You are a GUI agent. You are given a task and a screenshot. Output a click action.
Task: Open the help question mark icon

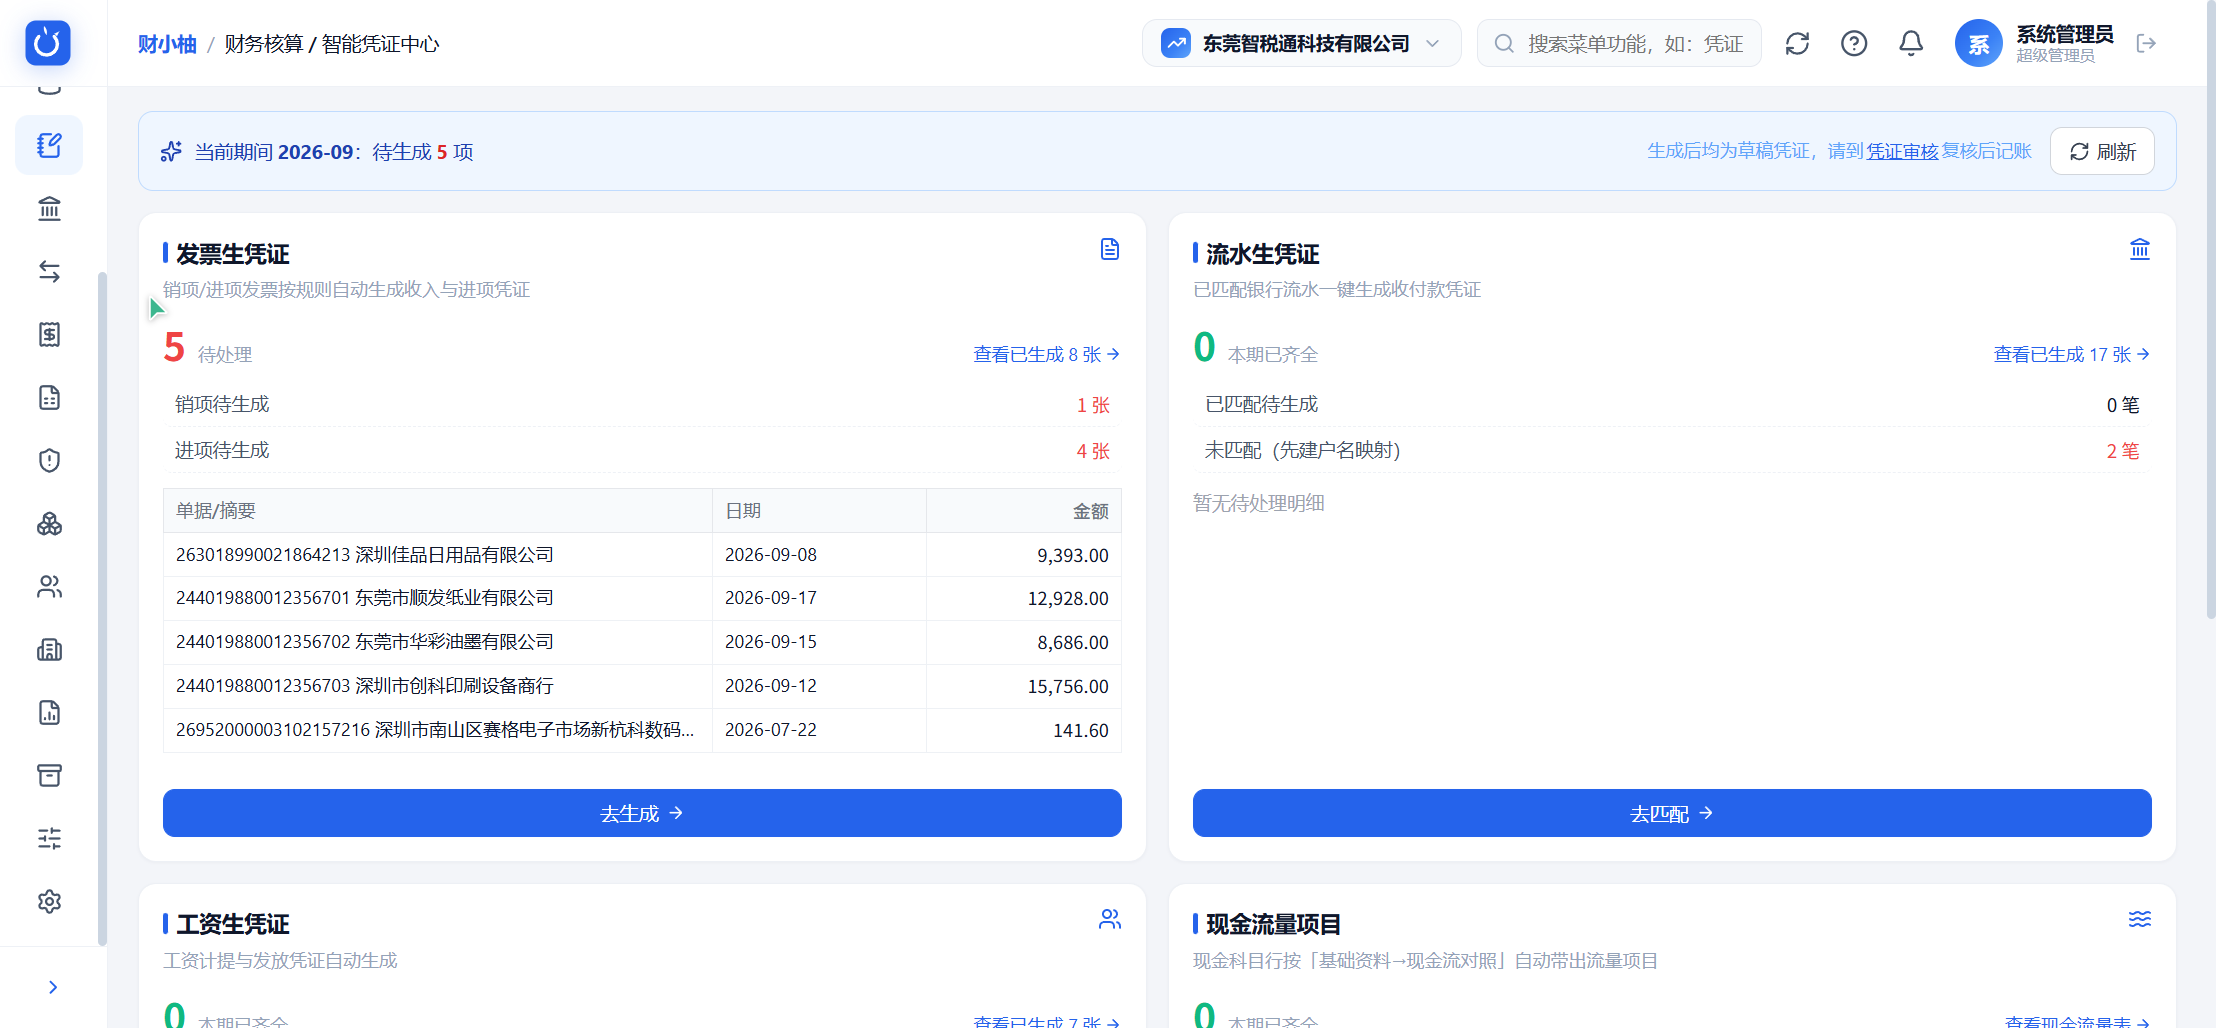(x=1854, y=43)
